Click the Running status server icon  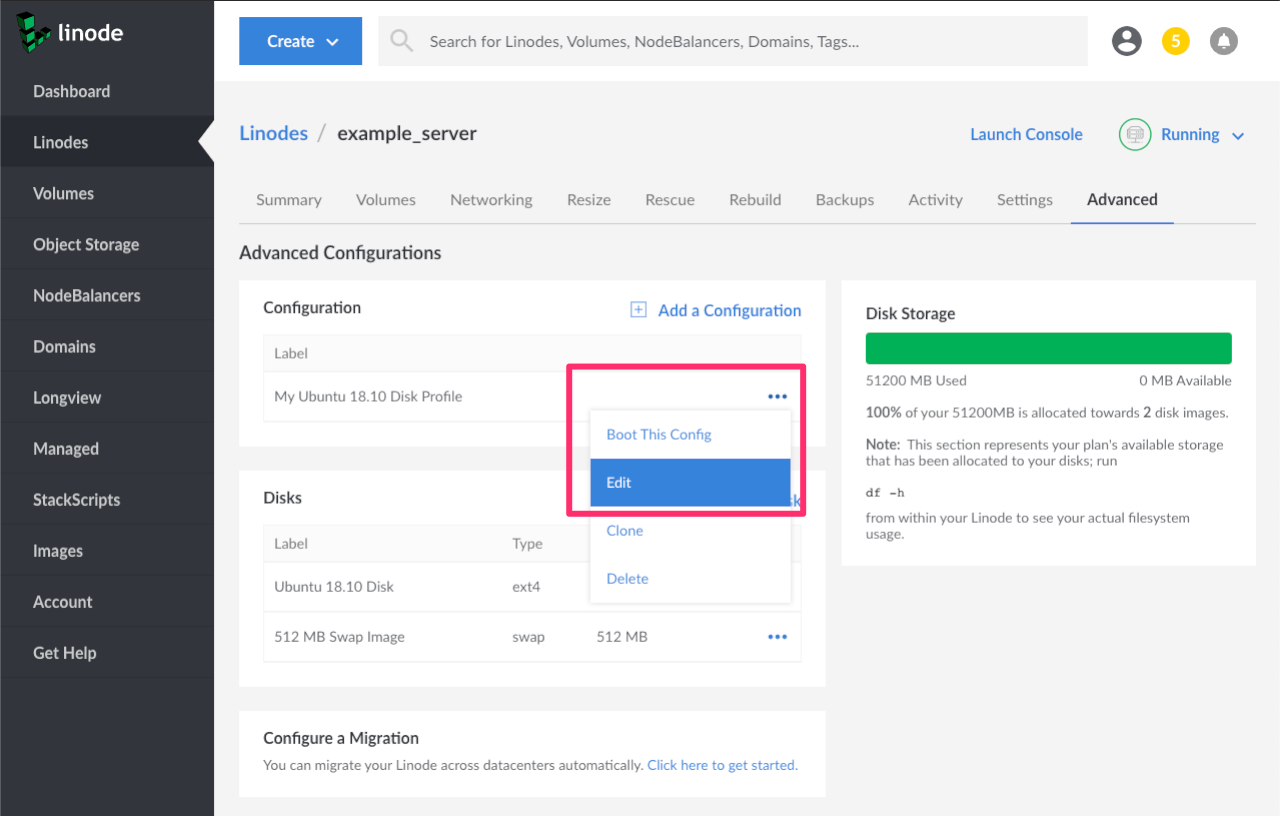[1135, 135]
